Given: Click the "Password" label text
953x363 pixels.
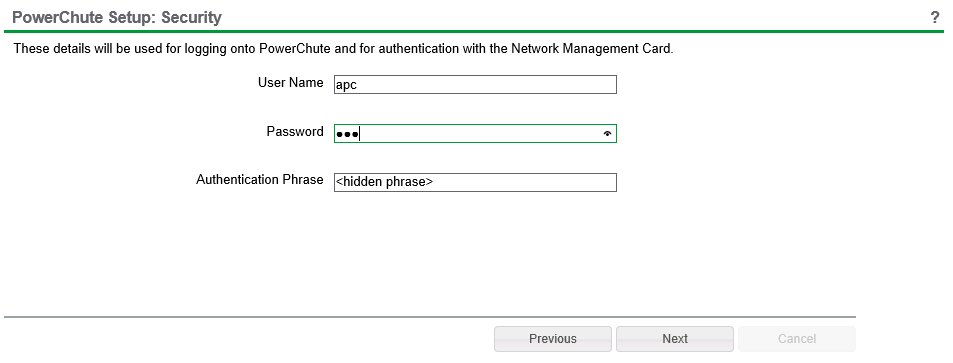Looking at the screenshot, I should click(295, 131).
